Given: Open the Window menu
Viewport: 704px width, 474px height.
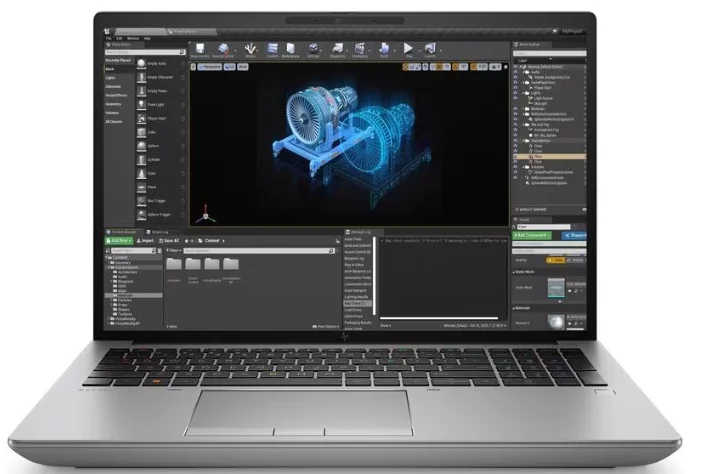Looking at the screenshot, I should click(132, 38).
